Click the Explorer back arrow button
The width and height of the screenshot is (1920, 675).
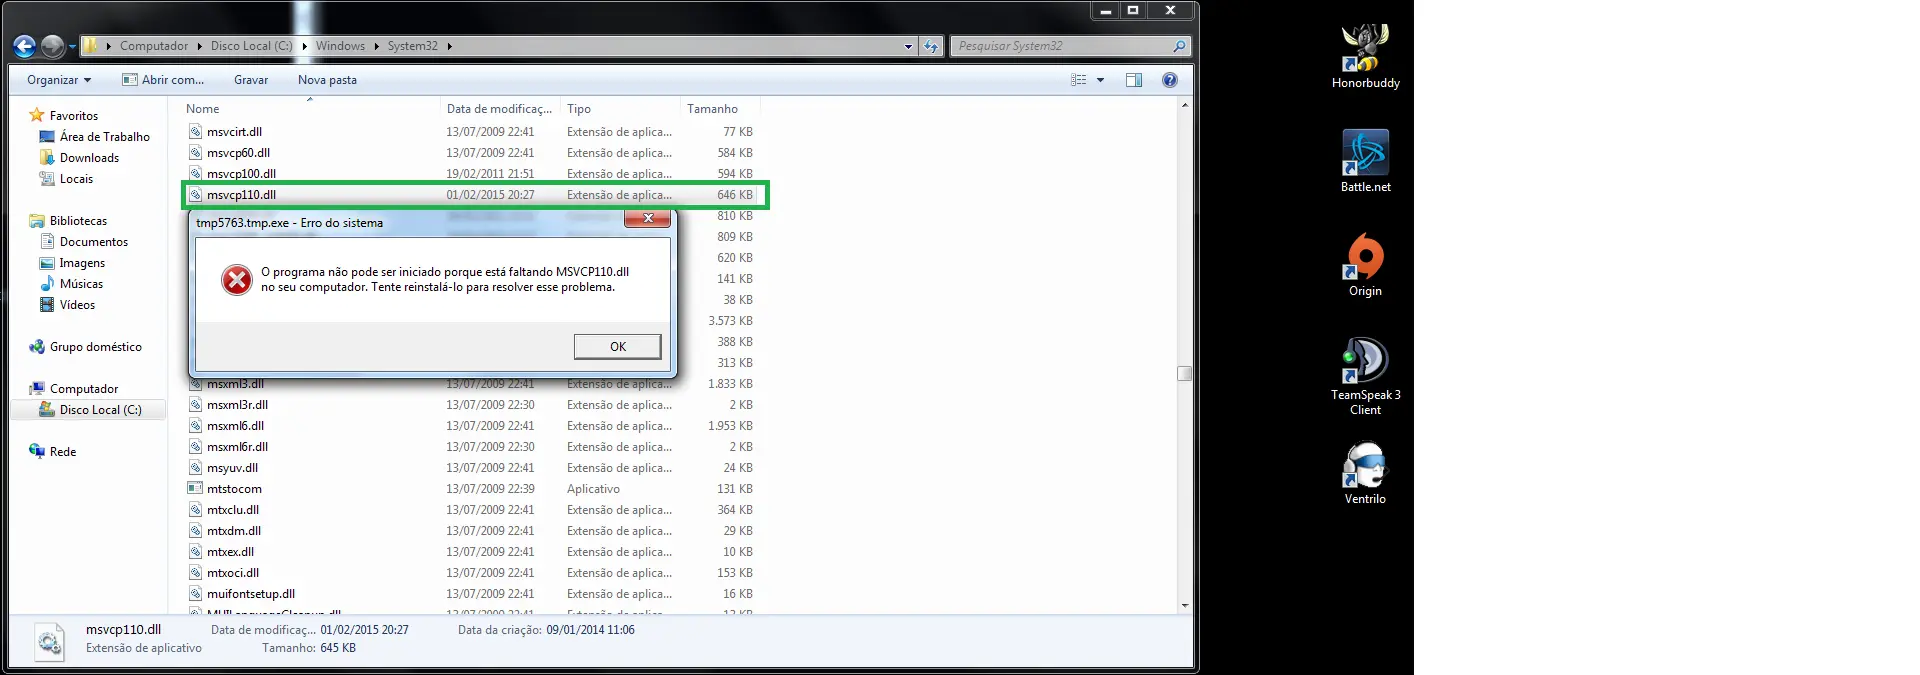coord(25,46)
